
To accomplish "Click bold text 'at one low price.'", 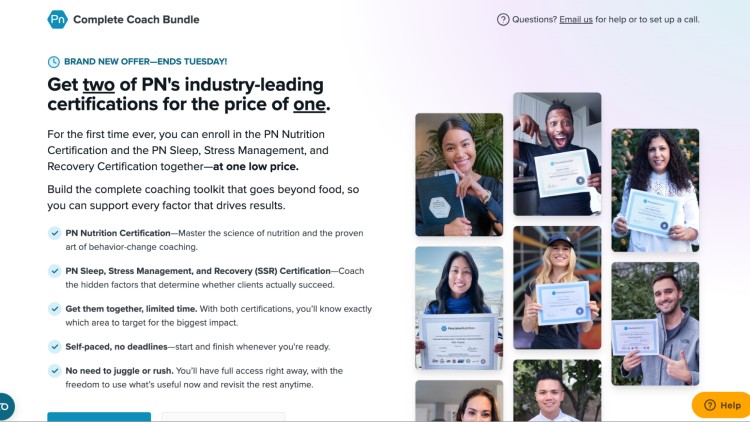I will pos(256,167).
